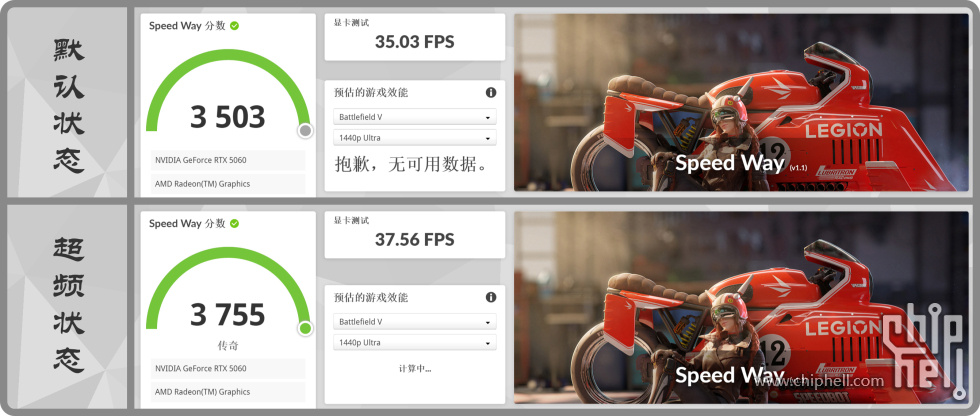Select the top NVIDIA GeForce RTX 5060 entry
The height and width of the screenshot is (416, 980).
tap(228, 160)
